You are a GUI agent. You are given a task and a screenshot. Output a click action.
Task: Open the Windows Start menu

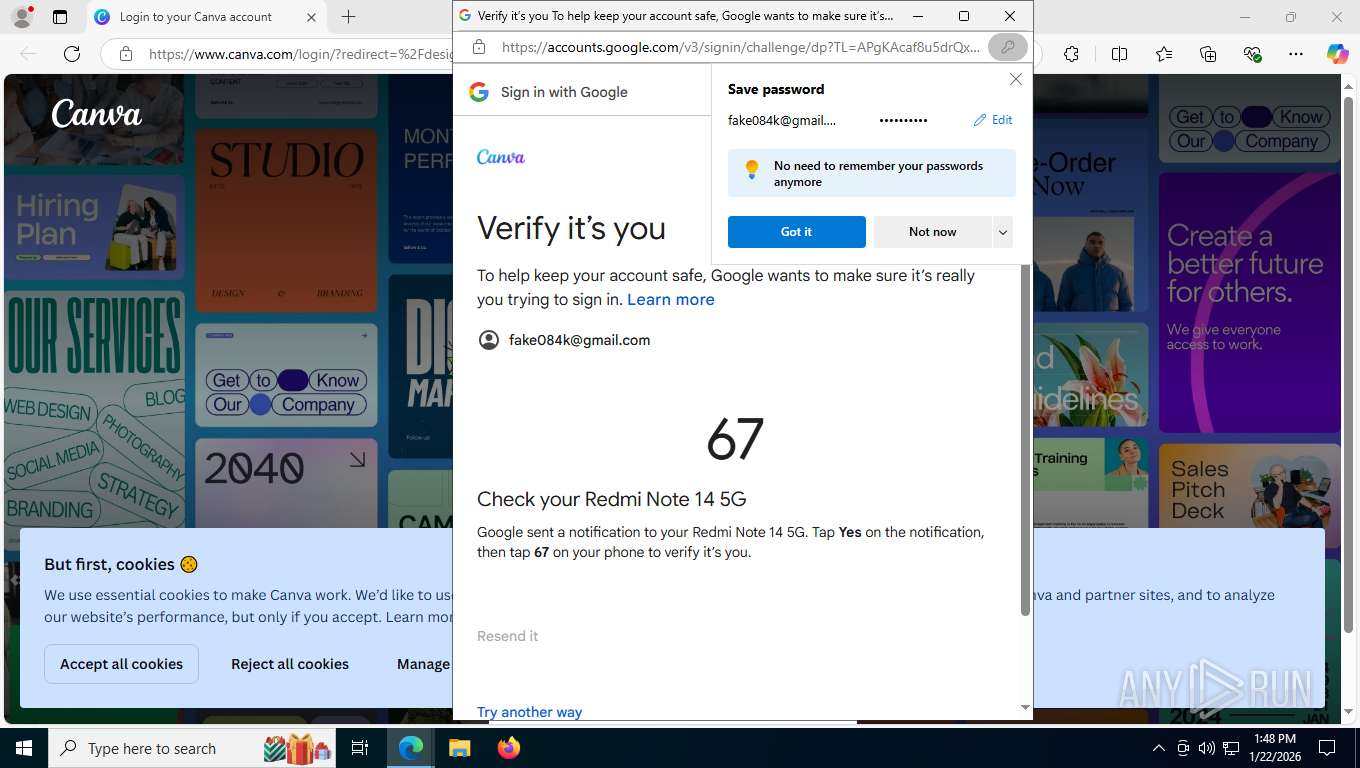24,748
